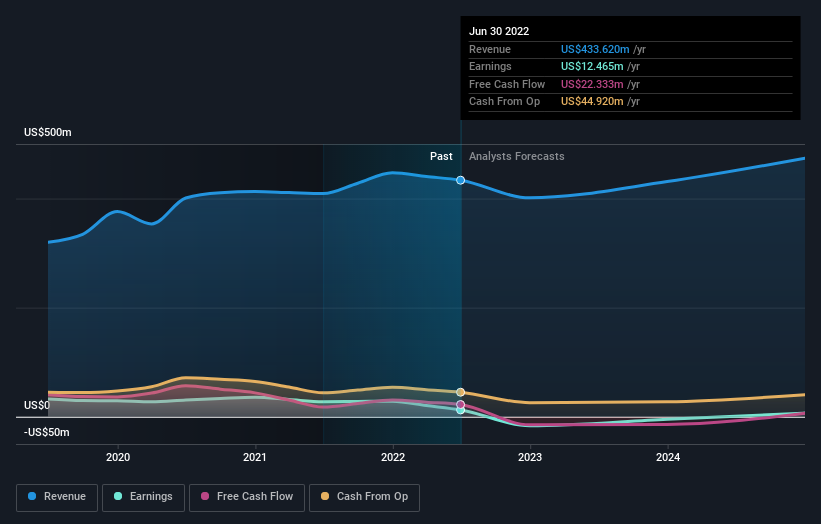Image resolution: width=821 pixels, height=524 pixels.
Task: Click the Earnings row label in tooltip
Action: [x=490, y=66]
